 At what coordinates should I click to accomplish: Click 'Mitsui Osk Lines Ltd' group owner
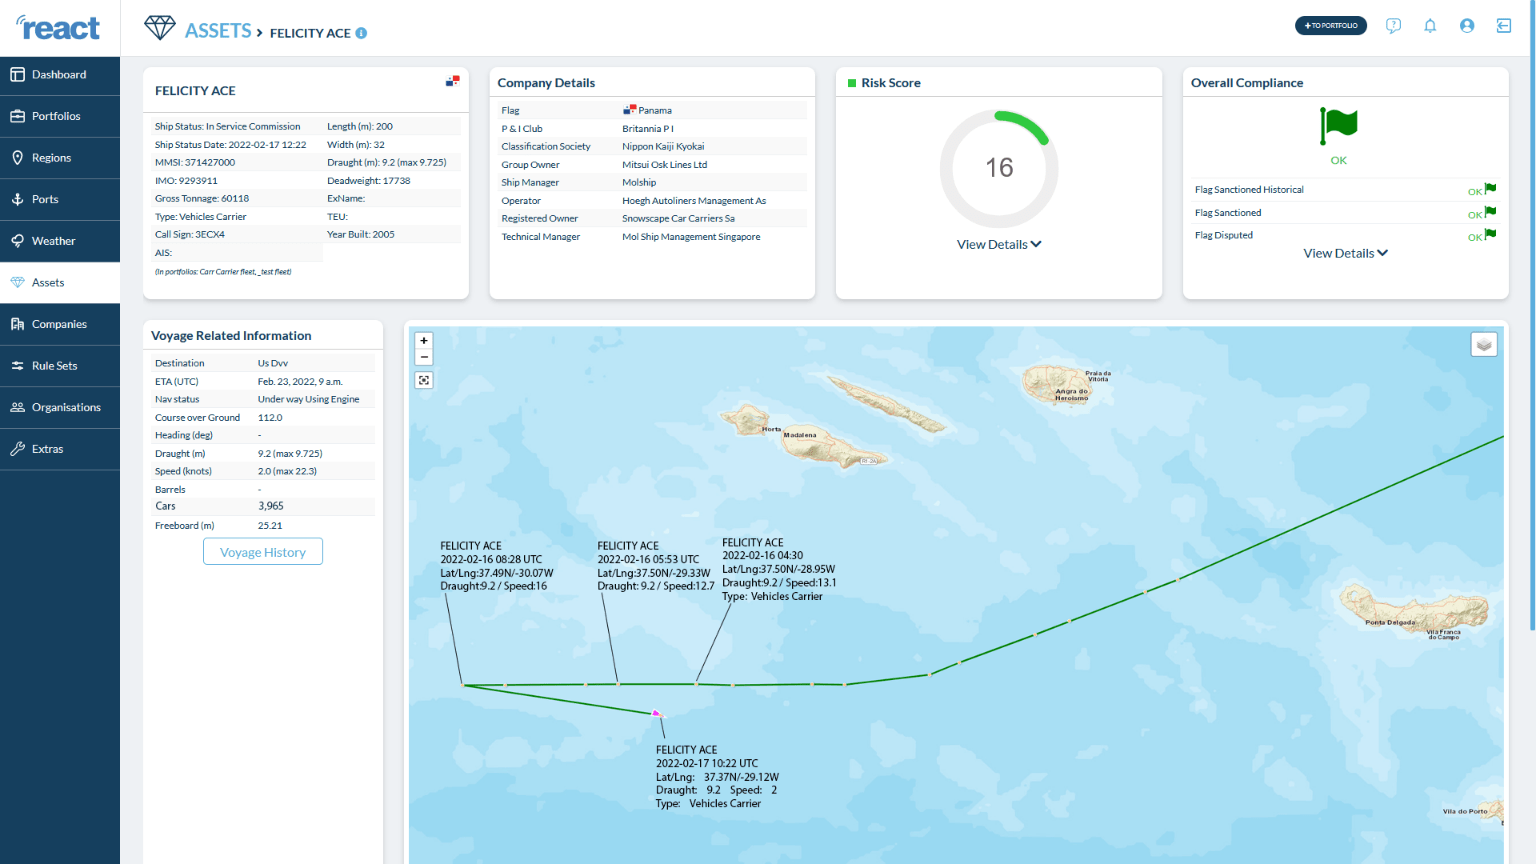click(x=664, y=165)
